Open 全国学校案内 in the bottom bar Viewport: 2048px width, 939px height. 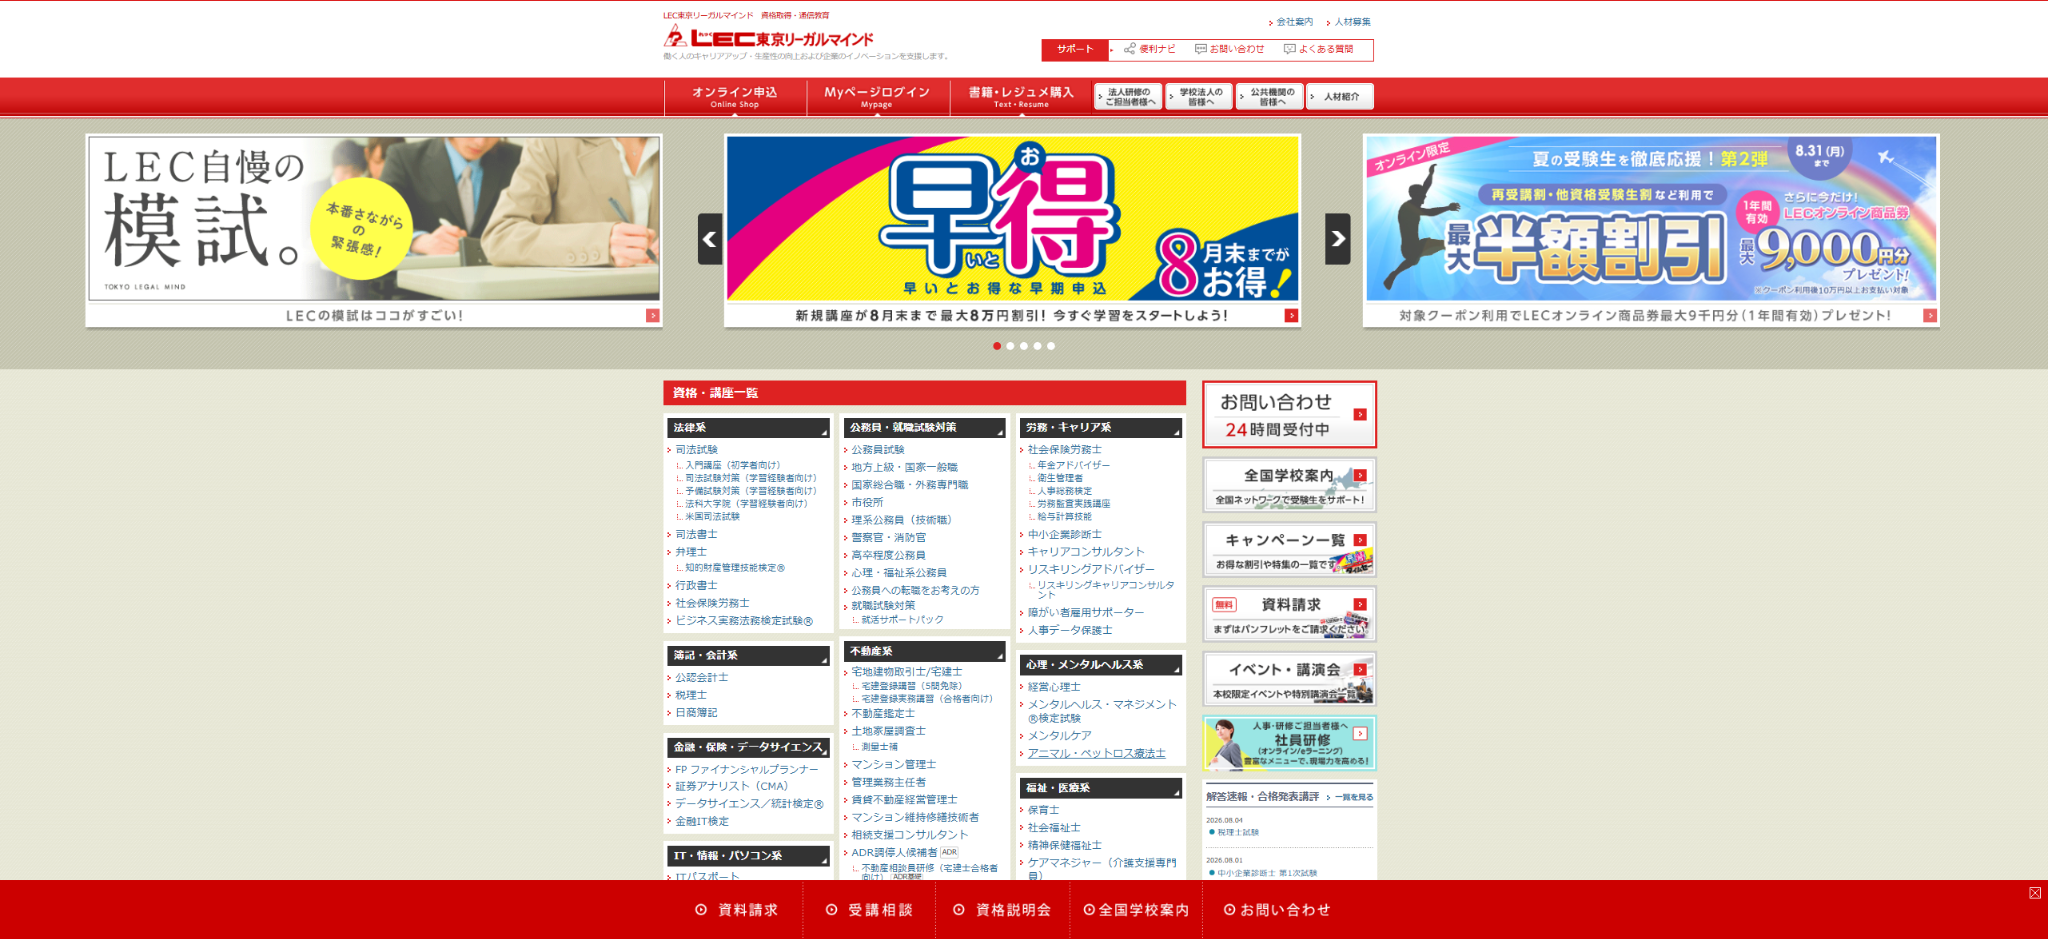(x=1137, y=910)
